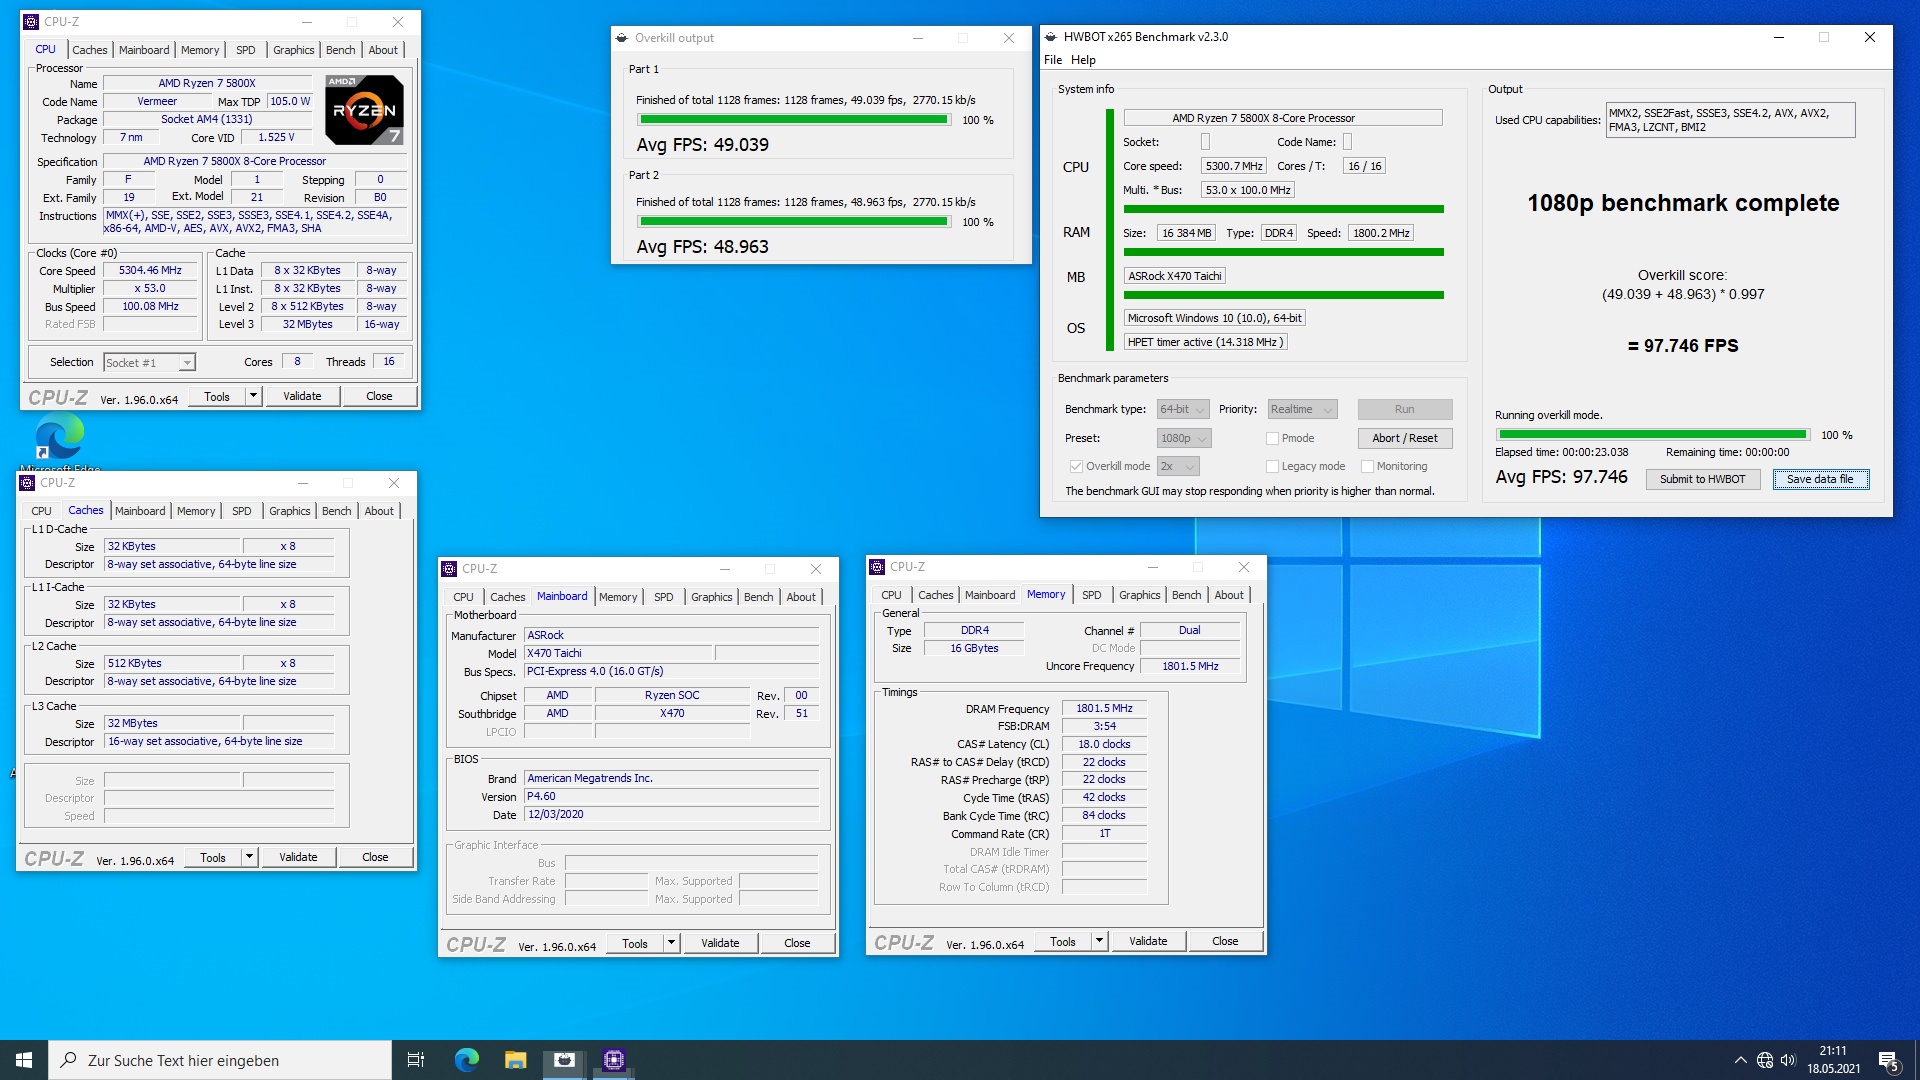Click the CPU-Z title icon in Memory window
The image size is (1920, 1080).
click(877, 567)
